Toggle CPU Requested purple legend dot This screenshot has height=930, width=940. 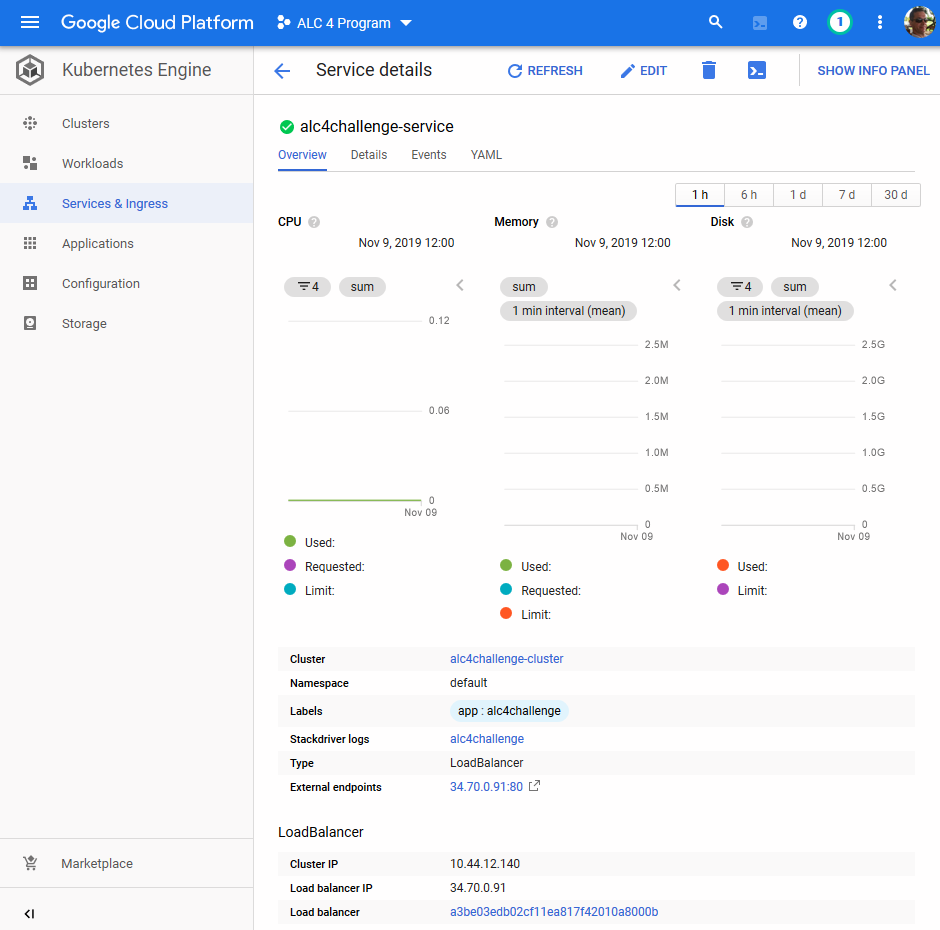[x=290, y=565]
